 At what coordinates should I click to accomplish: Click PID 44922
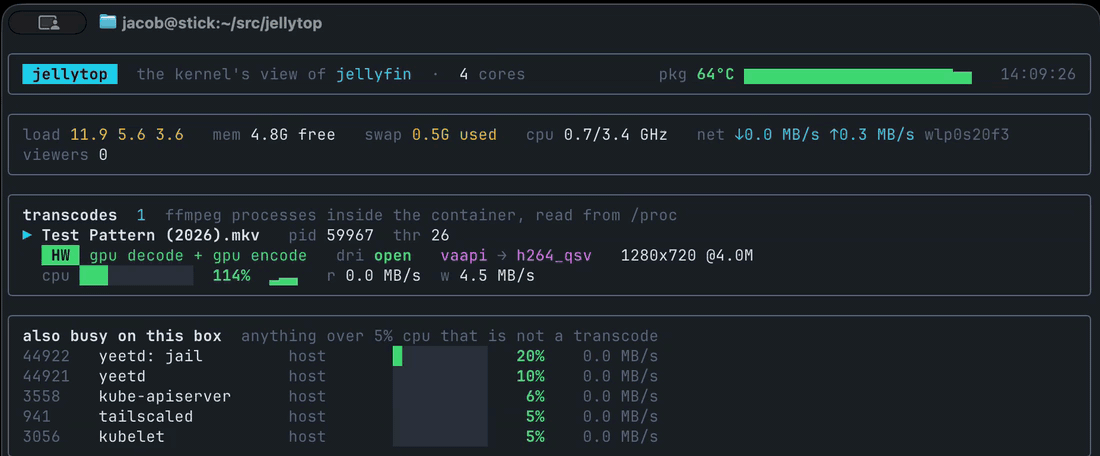(46, 356)
